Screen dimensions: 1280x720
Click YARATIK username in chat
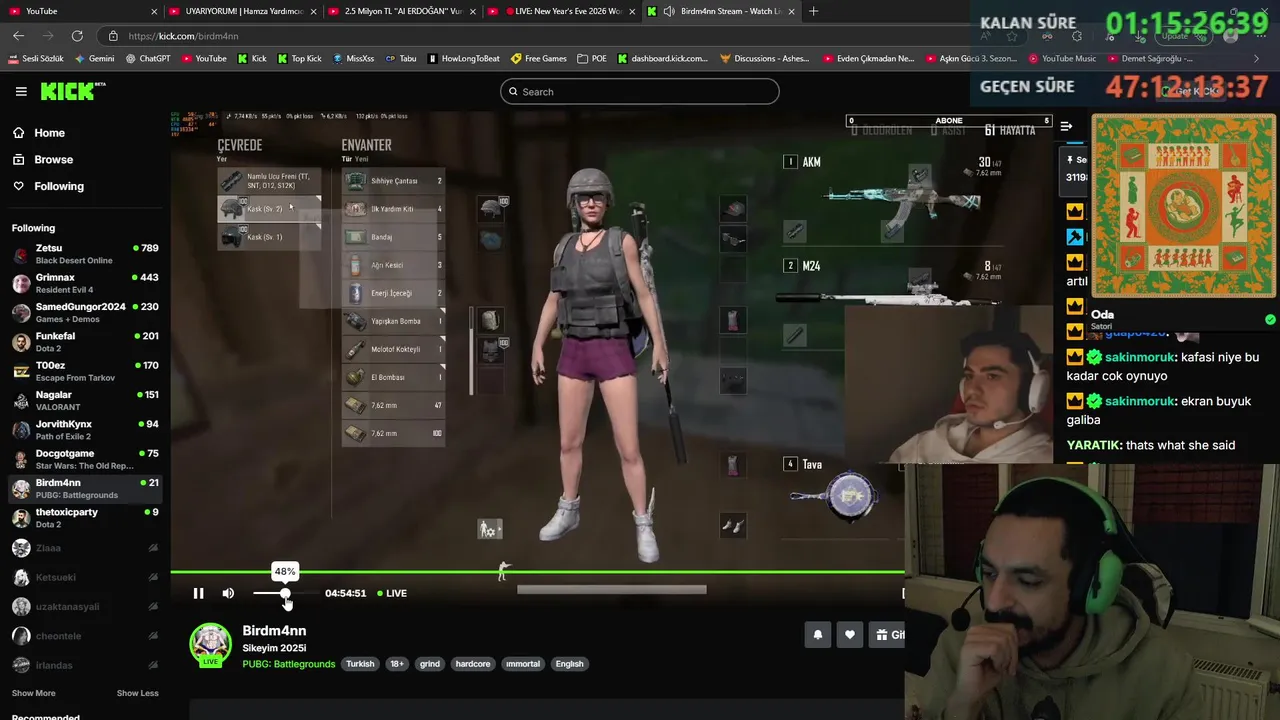click(x=1094, y=445)
